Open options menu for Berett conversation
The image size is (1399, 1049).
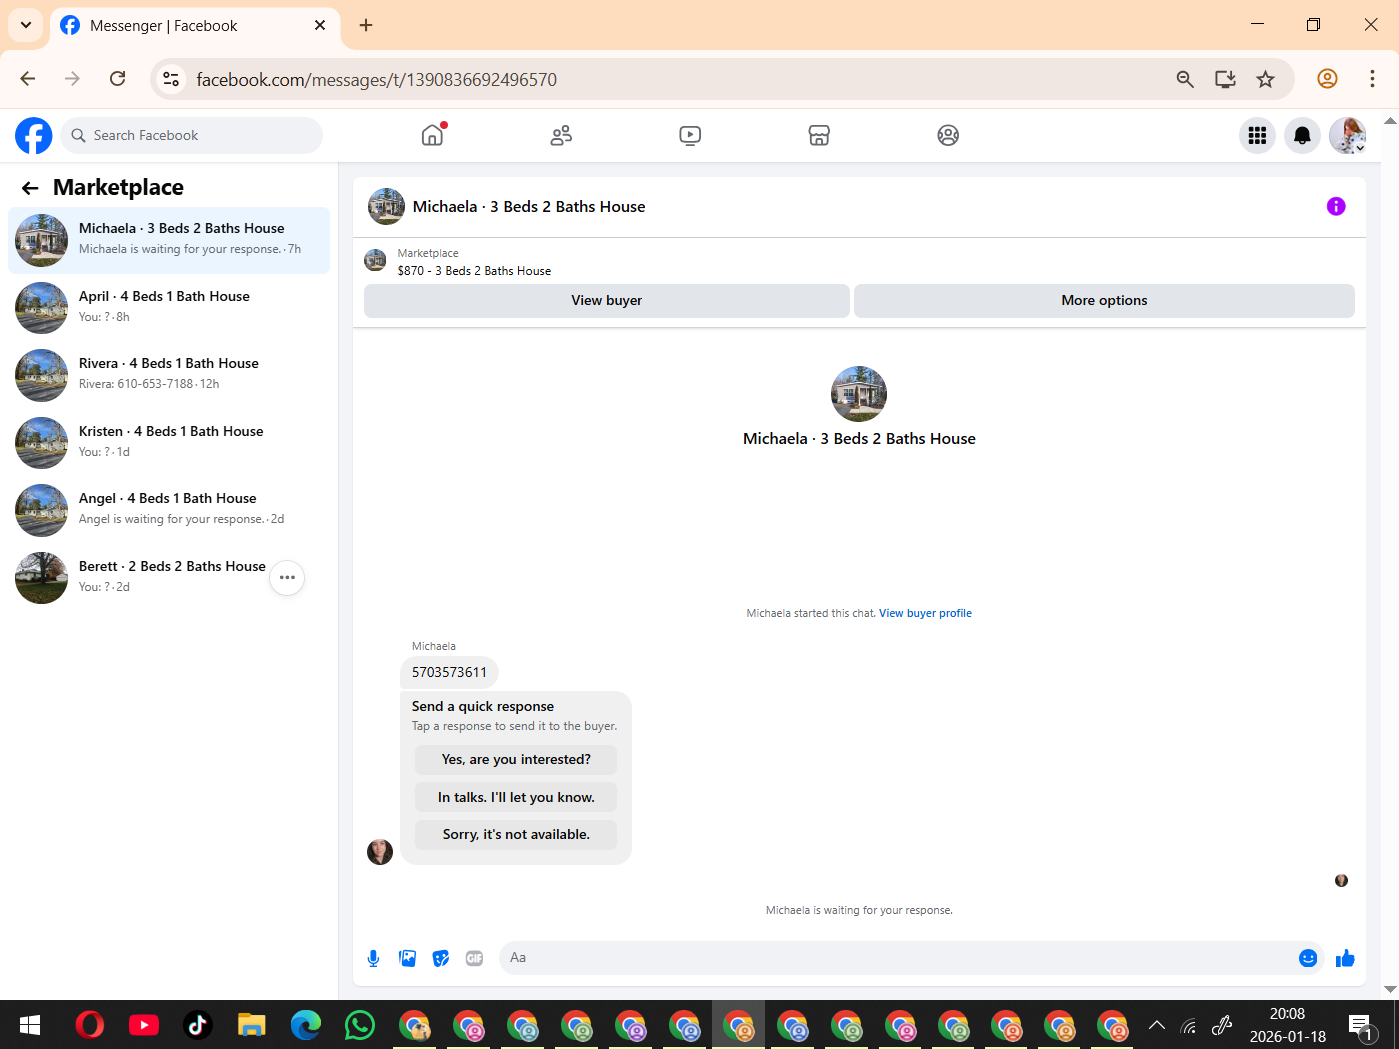pos(287,578)
